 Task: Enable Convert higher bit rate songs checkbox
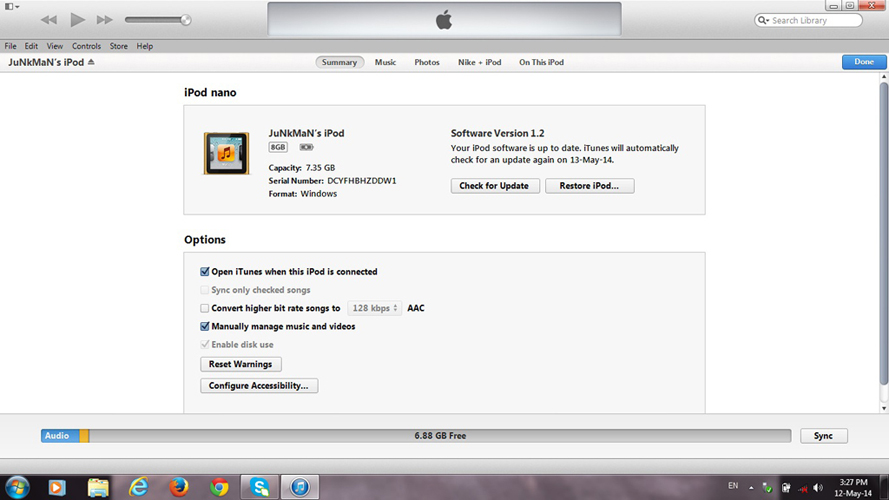tap(205, 309)
